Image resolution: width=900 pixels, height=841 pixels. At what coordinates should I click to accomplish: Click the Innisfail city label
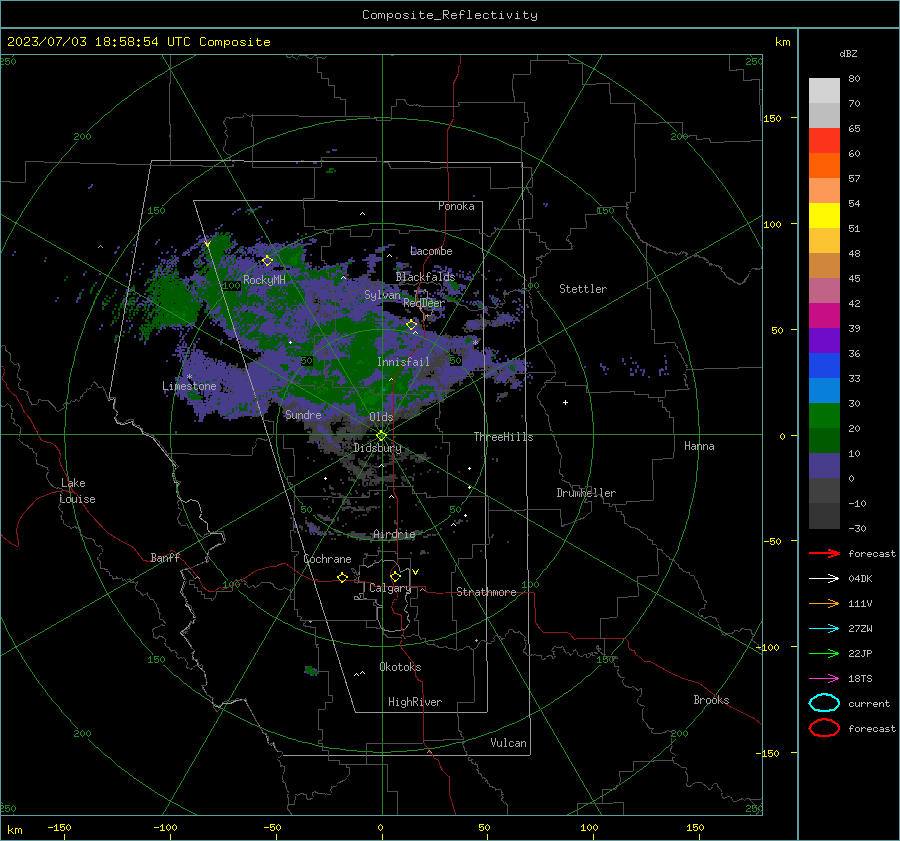[403, 362]
